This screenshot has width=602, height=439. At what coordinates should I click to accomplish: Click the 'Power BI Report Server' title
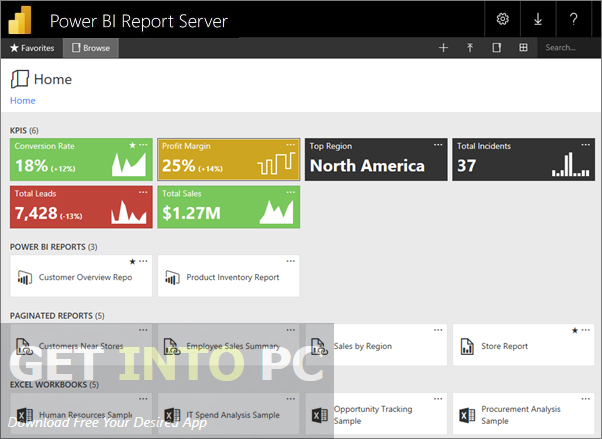pyautogui.click(x=139, y=21)
